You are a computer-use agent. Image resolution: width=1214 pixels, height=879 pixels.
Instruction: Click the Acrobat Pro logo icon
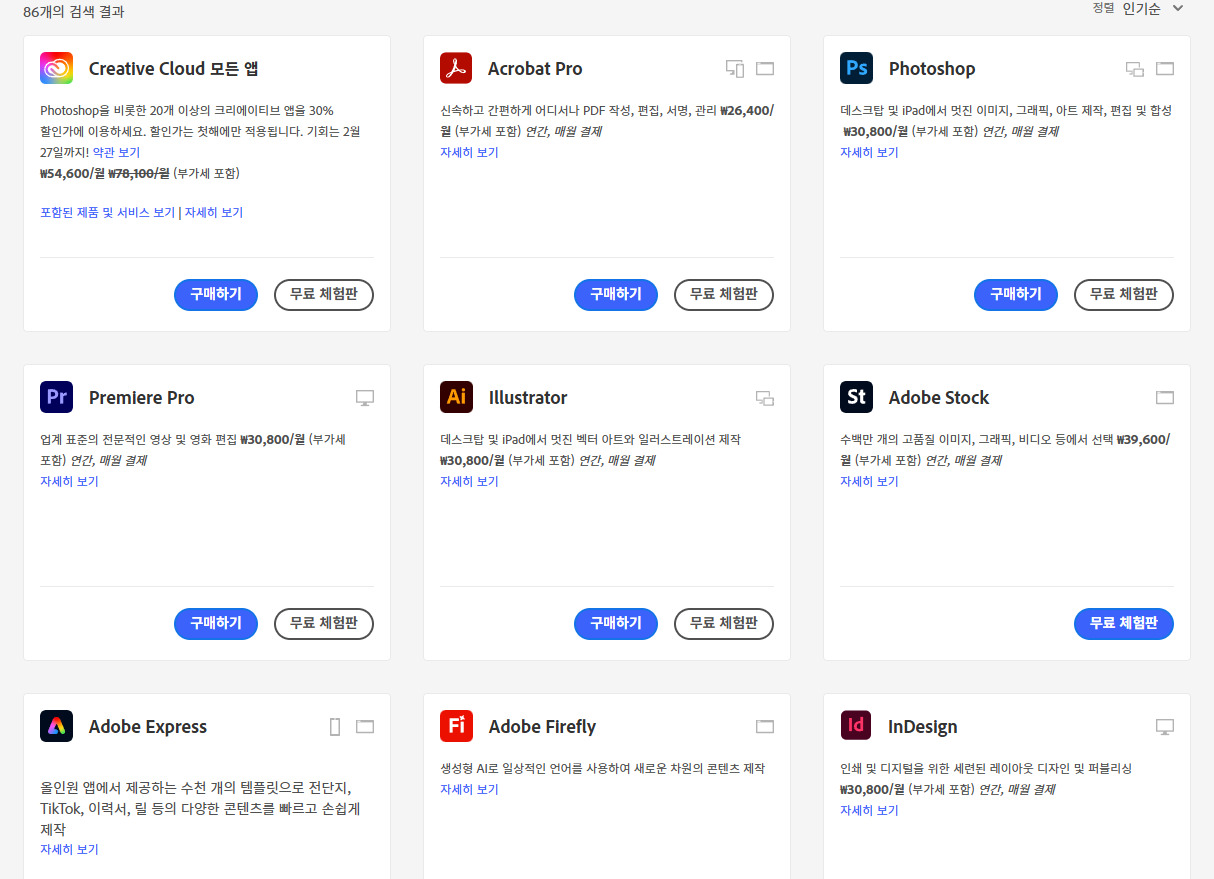pos(456,68)
